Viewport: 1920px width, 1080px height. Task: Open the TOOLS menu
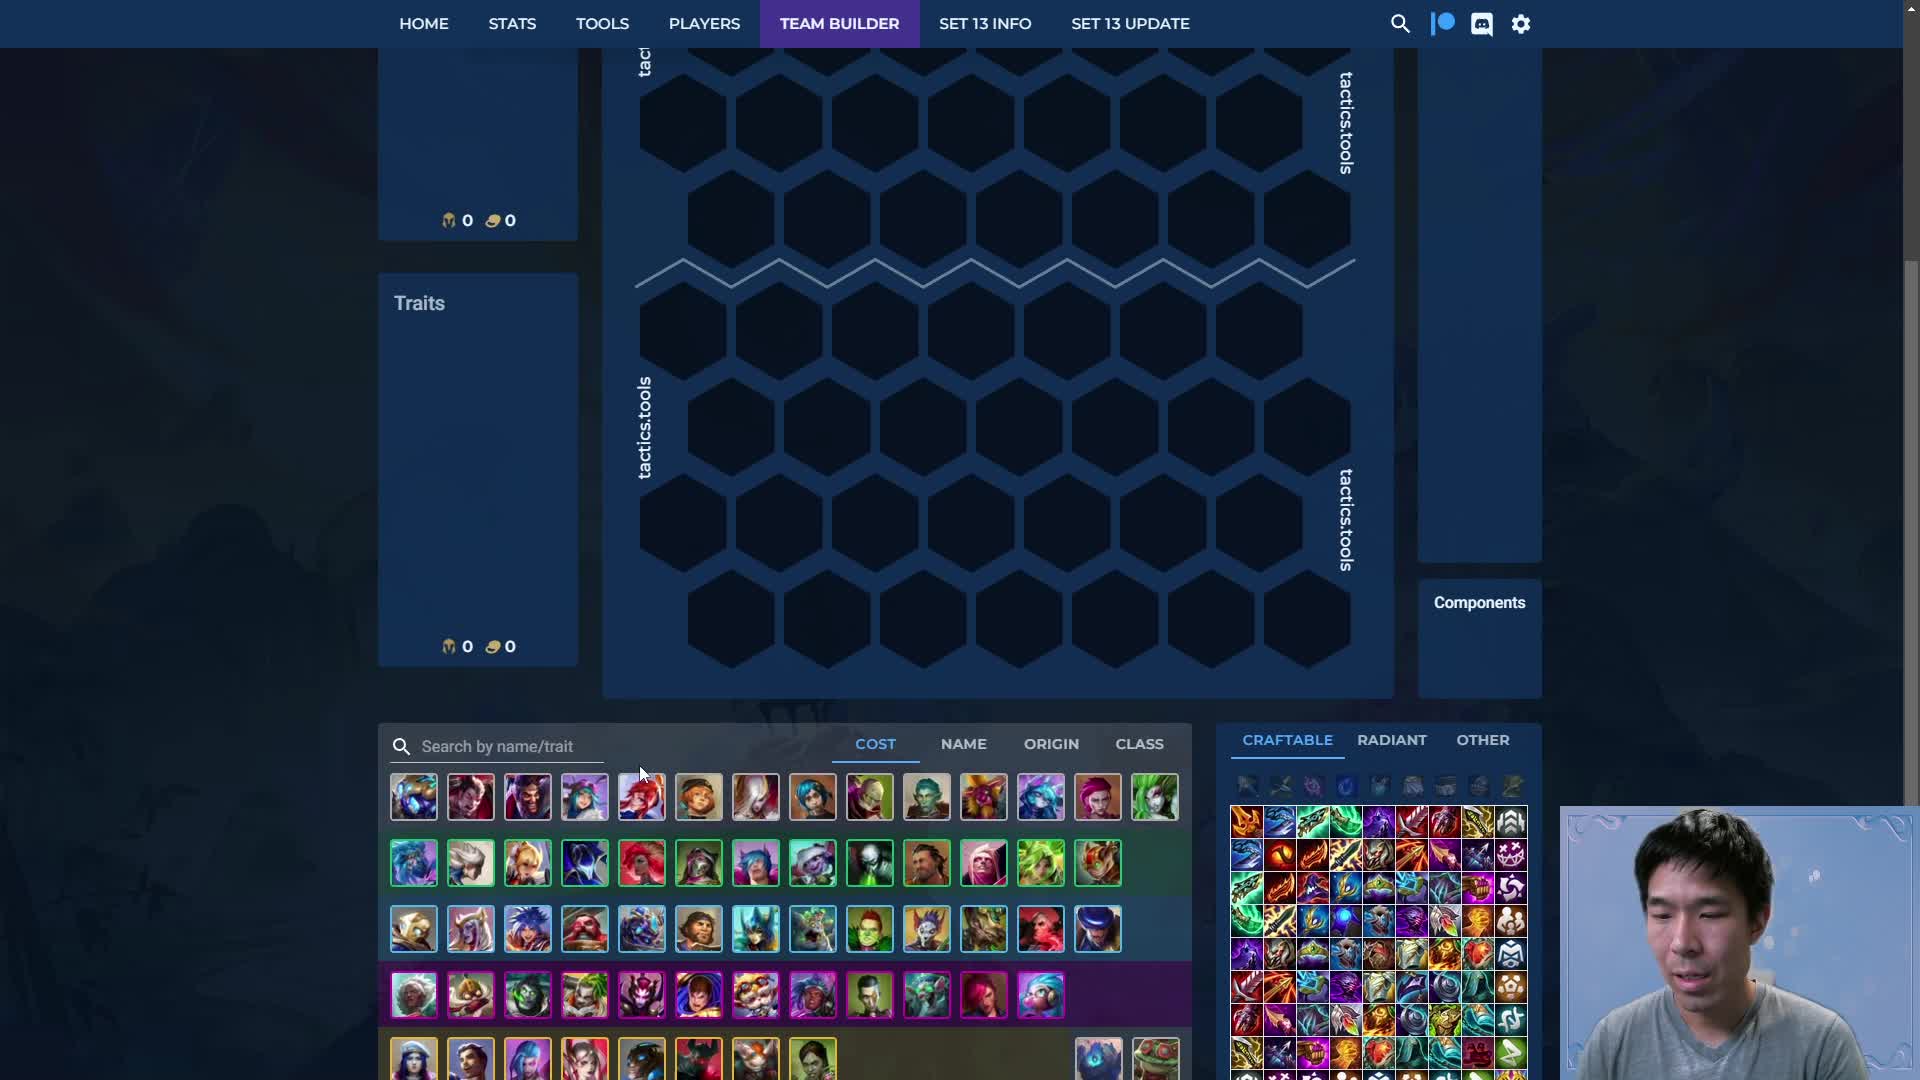pyautogui.click(x=602, y=24)
